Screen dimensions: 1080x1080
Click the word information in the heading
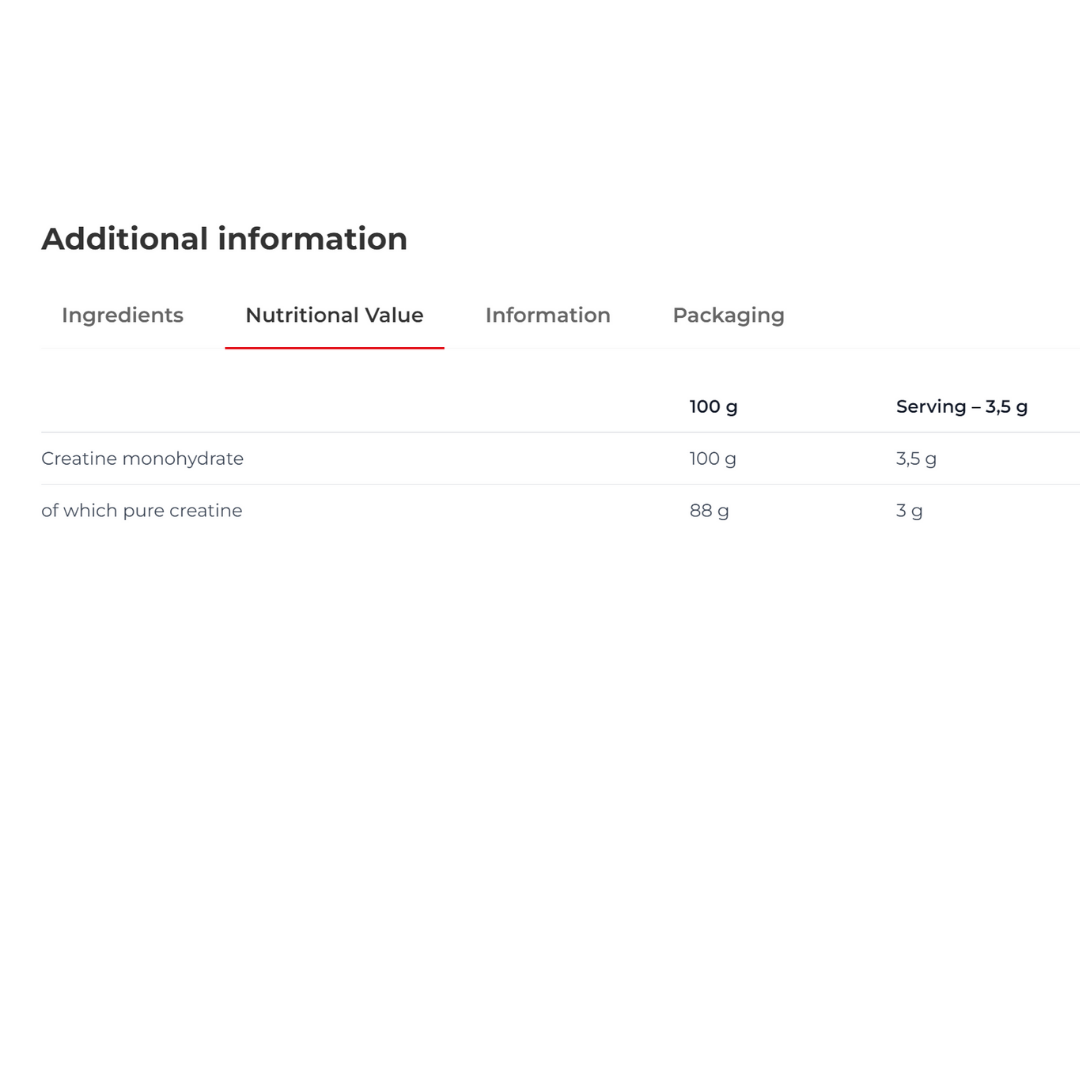click(x=313, y=239)
